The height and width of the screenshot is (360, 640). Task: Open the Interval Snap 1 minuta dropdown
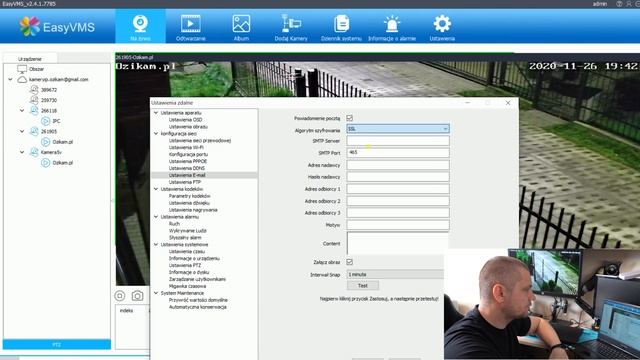tap(395, 274)
